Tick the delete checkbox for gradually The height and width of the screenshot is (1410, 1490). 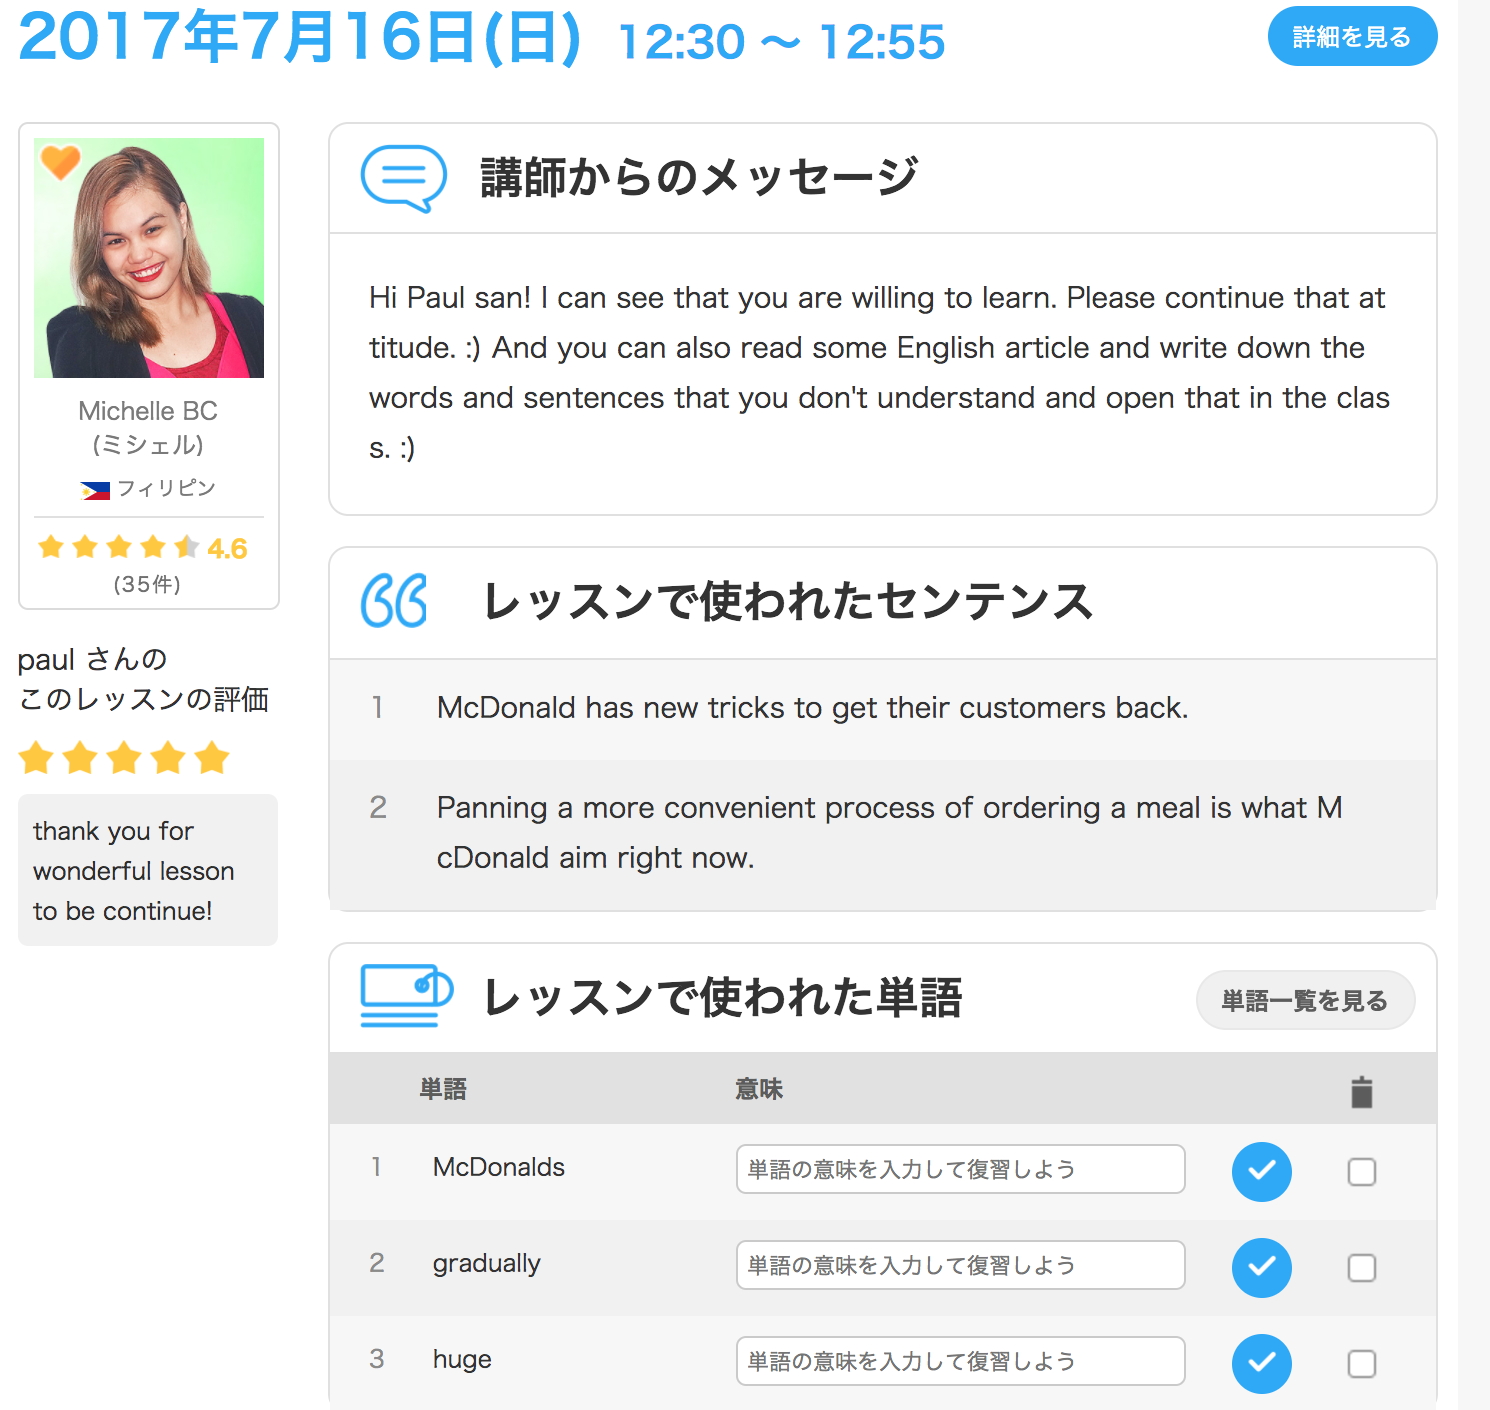click(1362, 1267)
